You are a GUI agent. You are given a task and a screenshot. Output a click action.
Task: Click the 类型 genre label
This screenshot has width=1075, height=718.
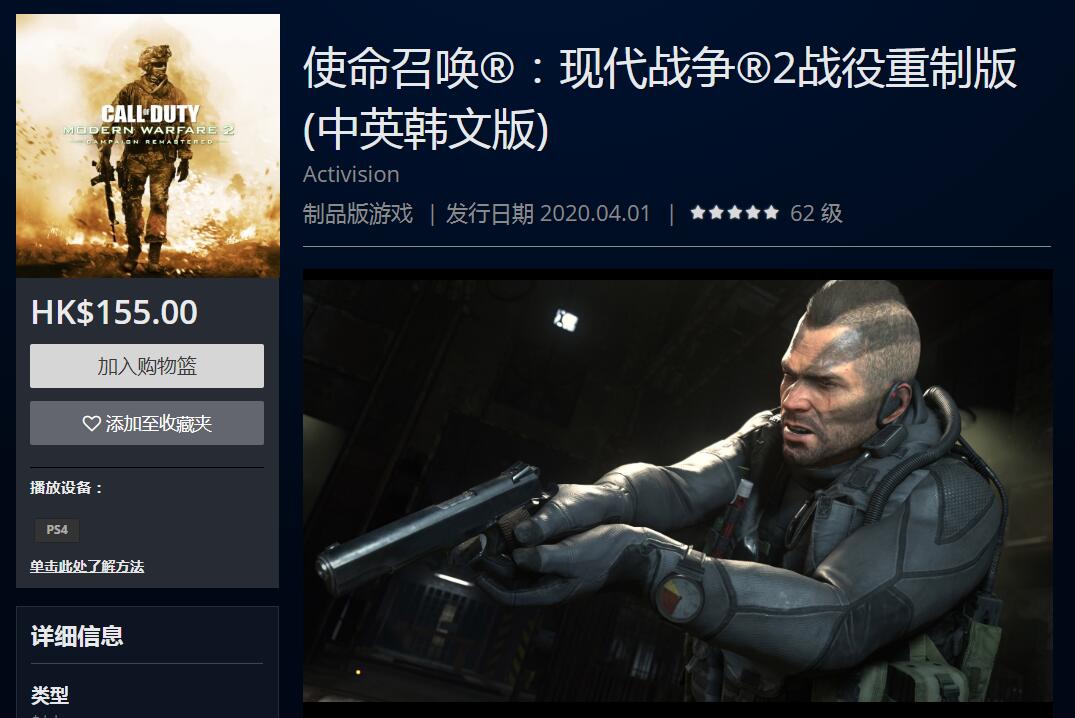click(49, 695)
